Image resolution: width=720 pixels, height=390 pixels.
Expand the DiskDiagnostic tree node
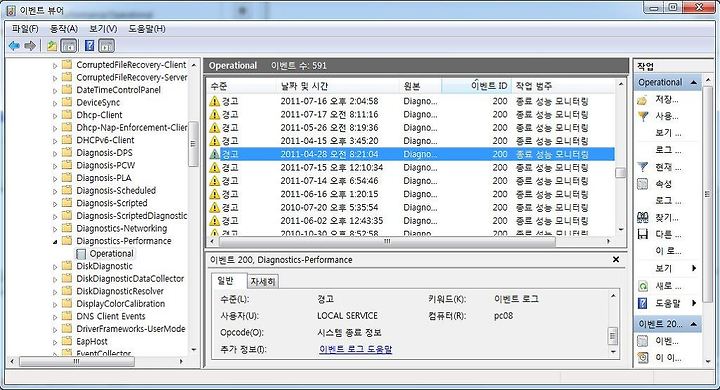(x=55, y=267)
